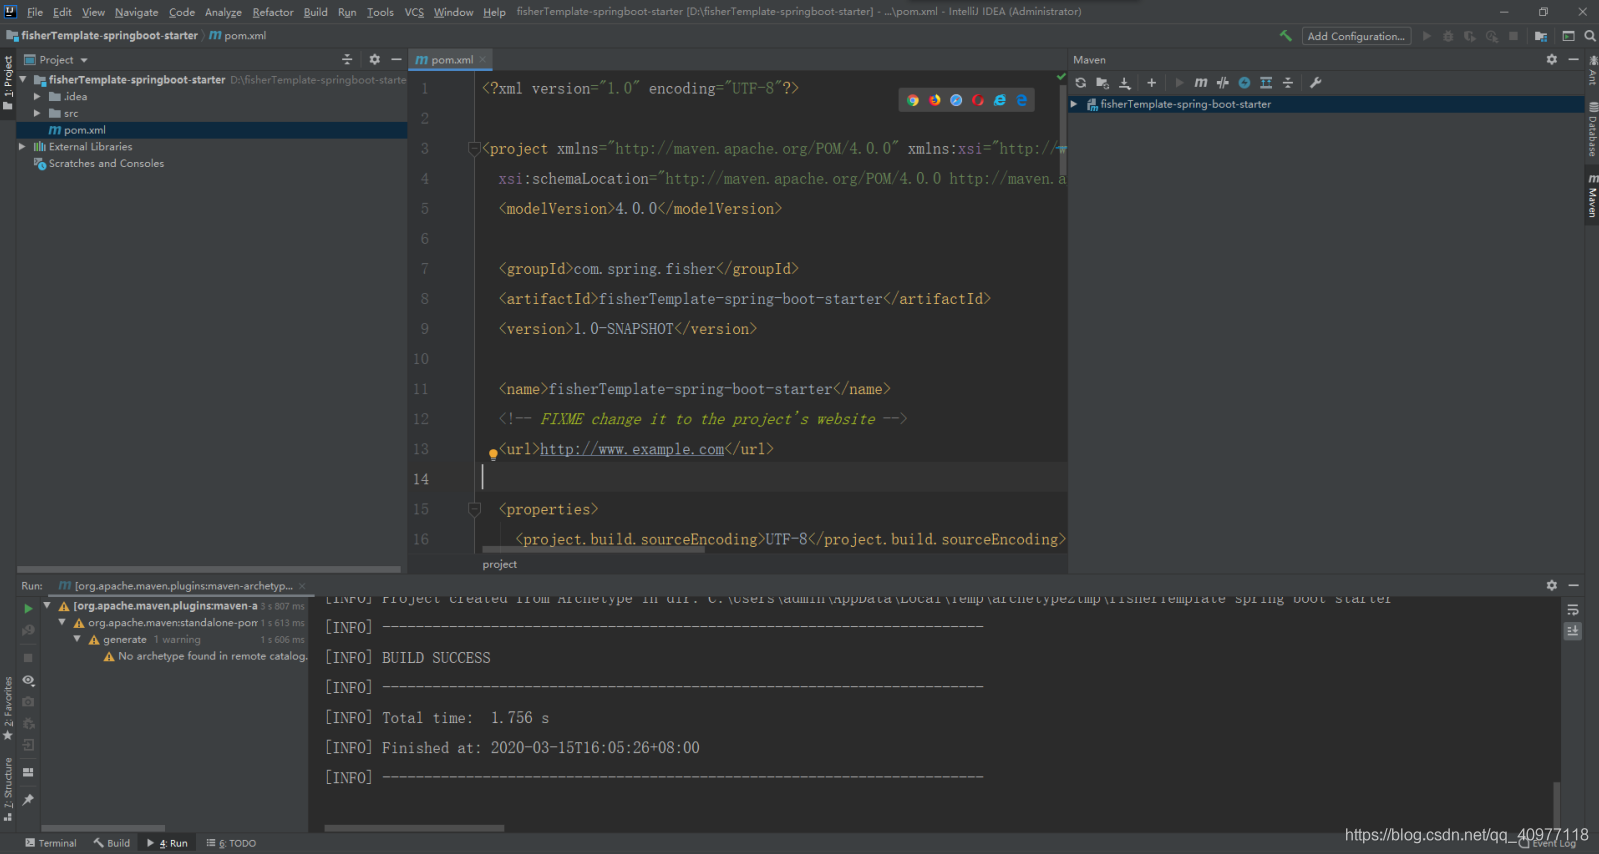Open the Refactor menu
The height and width of the screenshot is (854, 1599).
tap(273, 12)
